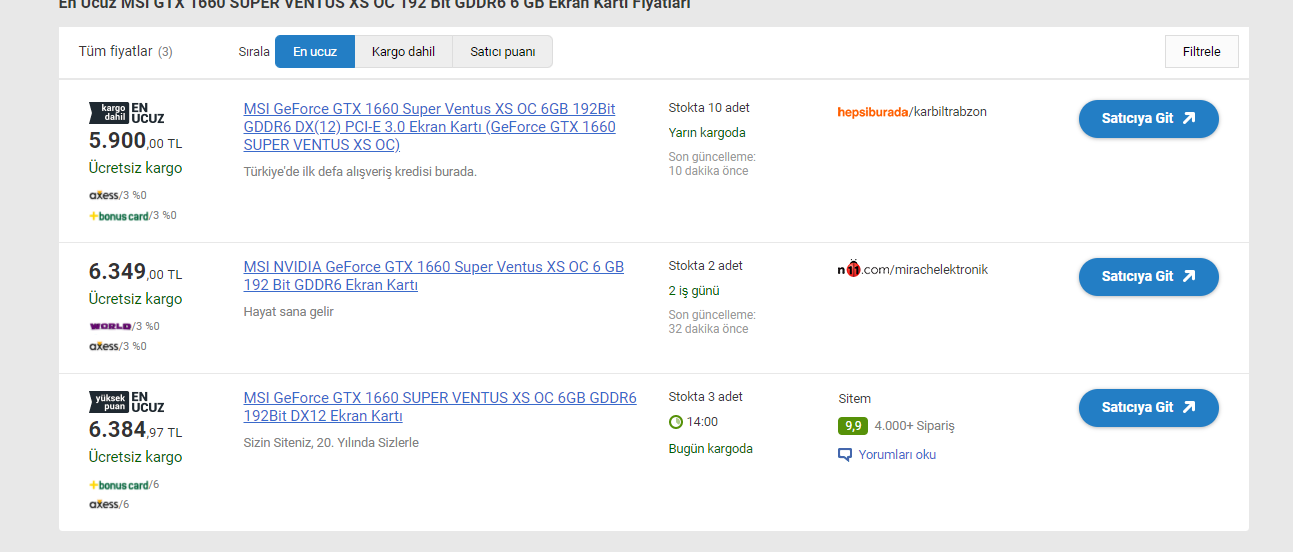
Task: Open the n11 MSI NVIDIA GeForce product link
Action: coord(433,276)
